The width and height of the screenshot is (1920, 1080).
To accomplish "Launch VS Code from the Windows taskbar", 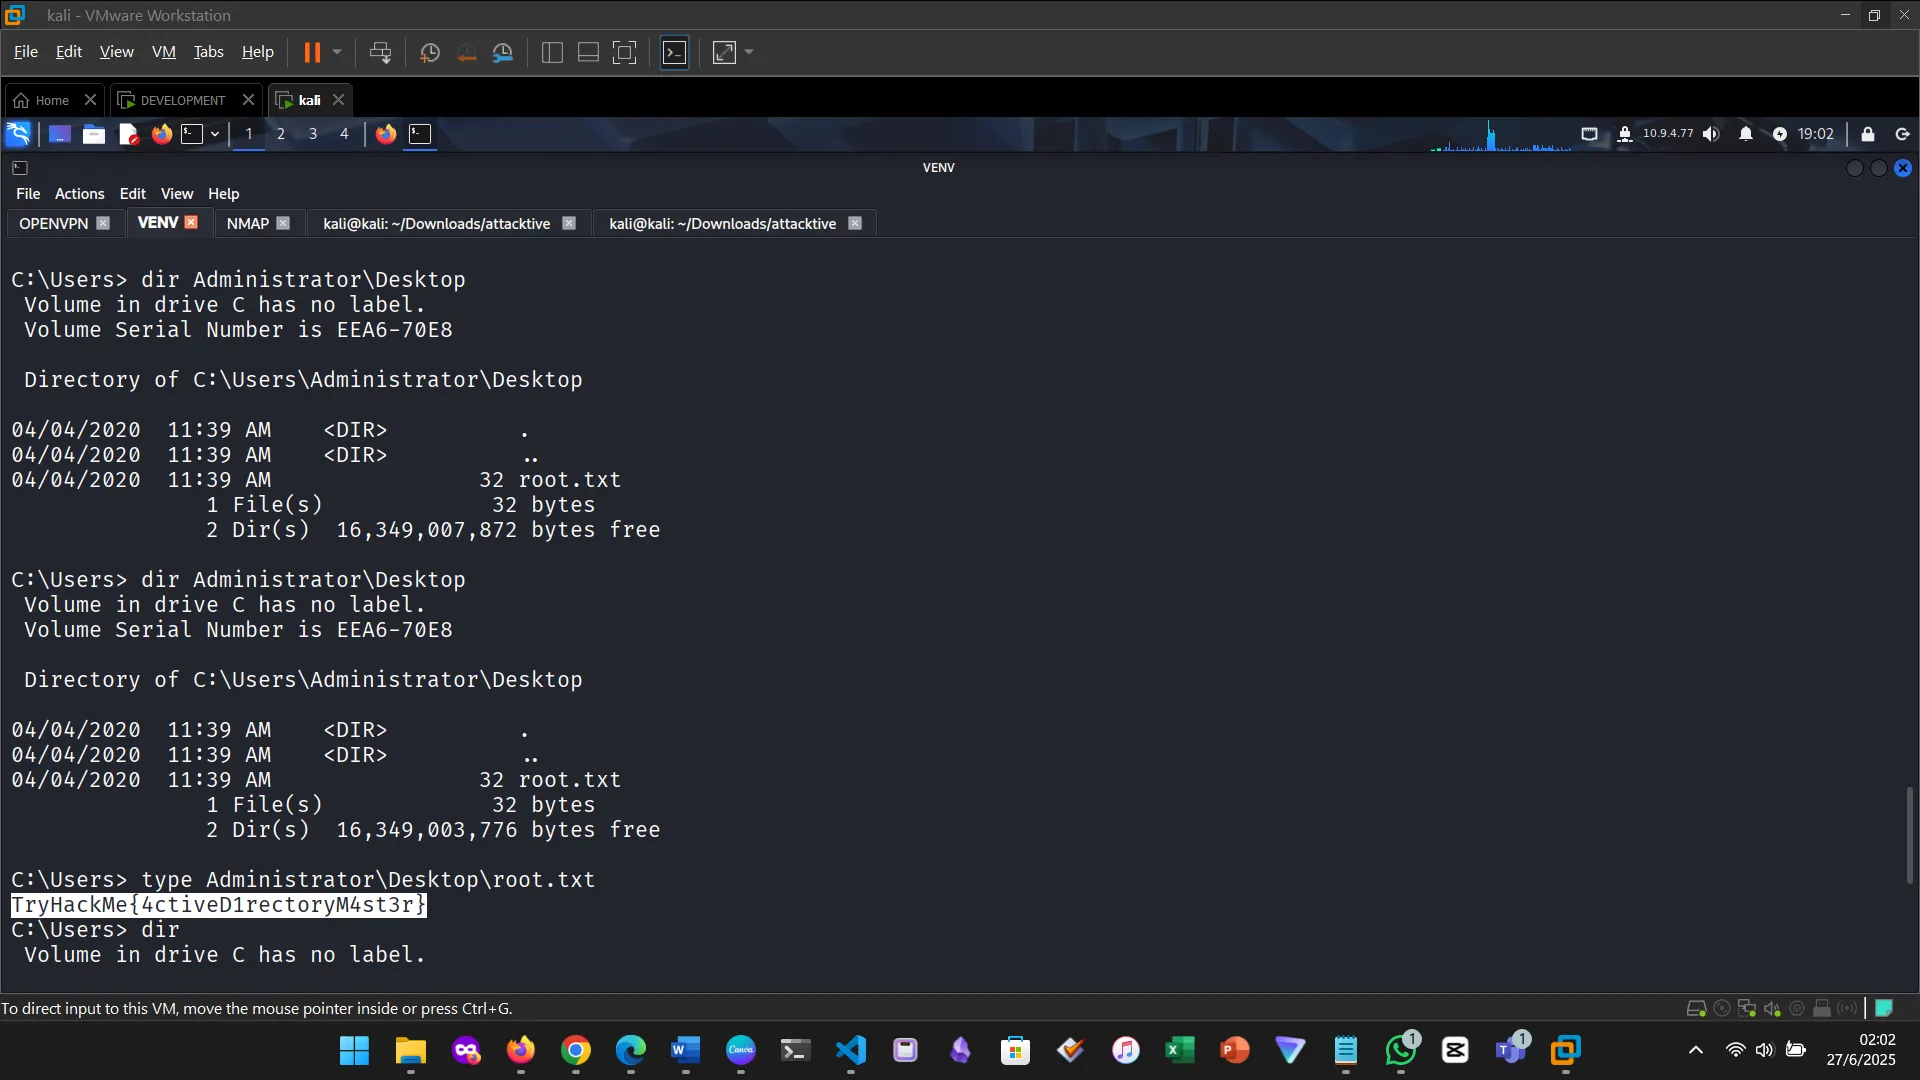I will click(x=849, y=1051).
